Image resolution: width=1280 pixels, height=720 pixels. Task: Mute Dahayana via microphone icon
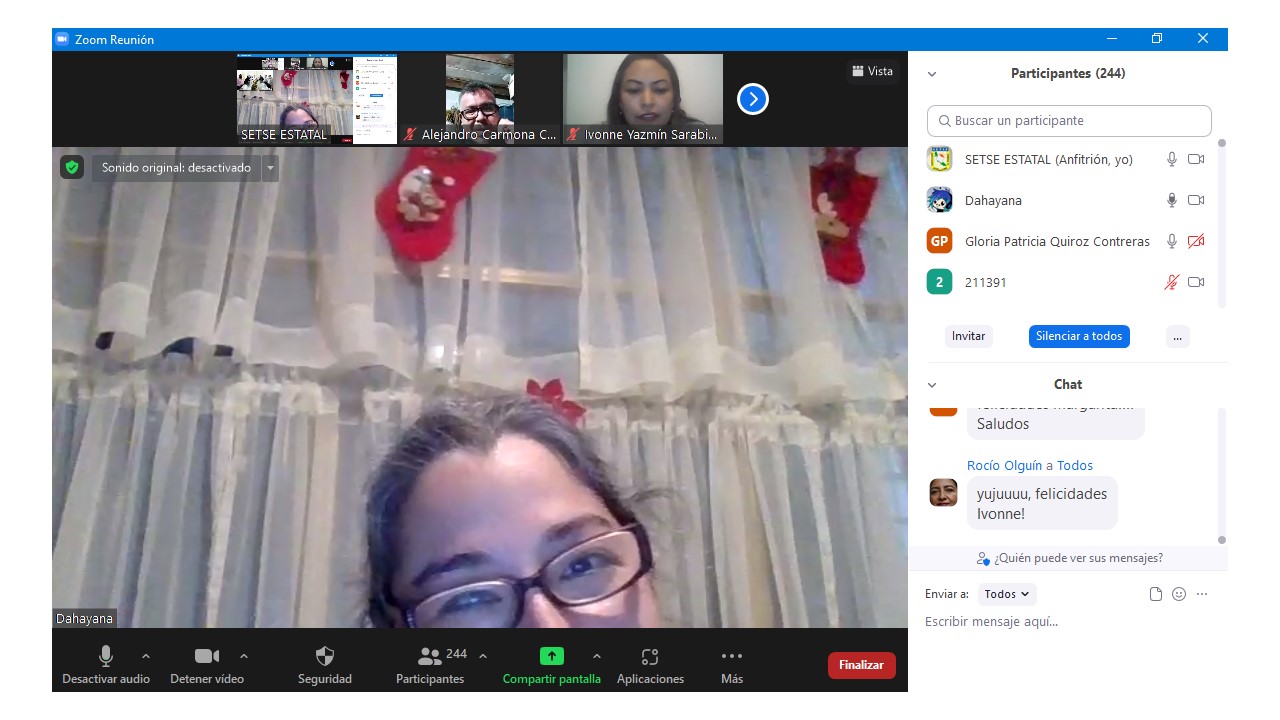point(1172,200)
